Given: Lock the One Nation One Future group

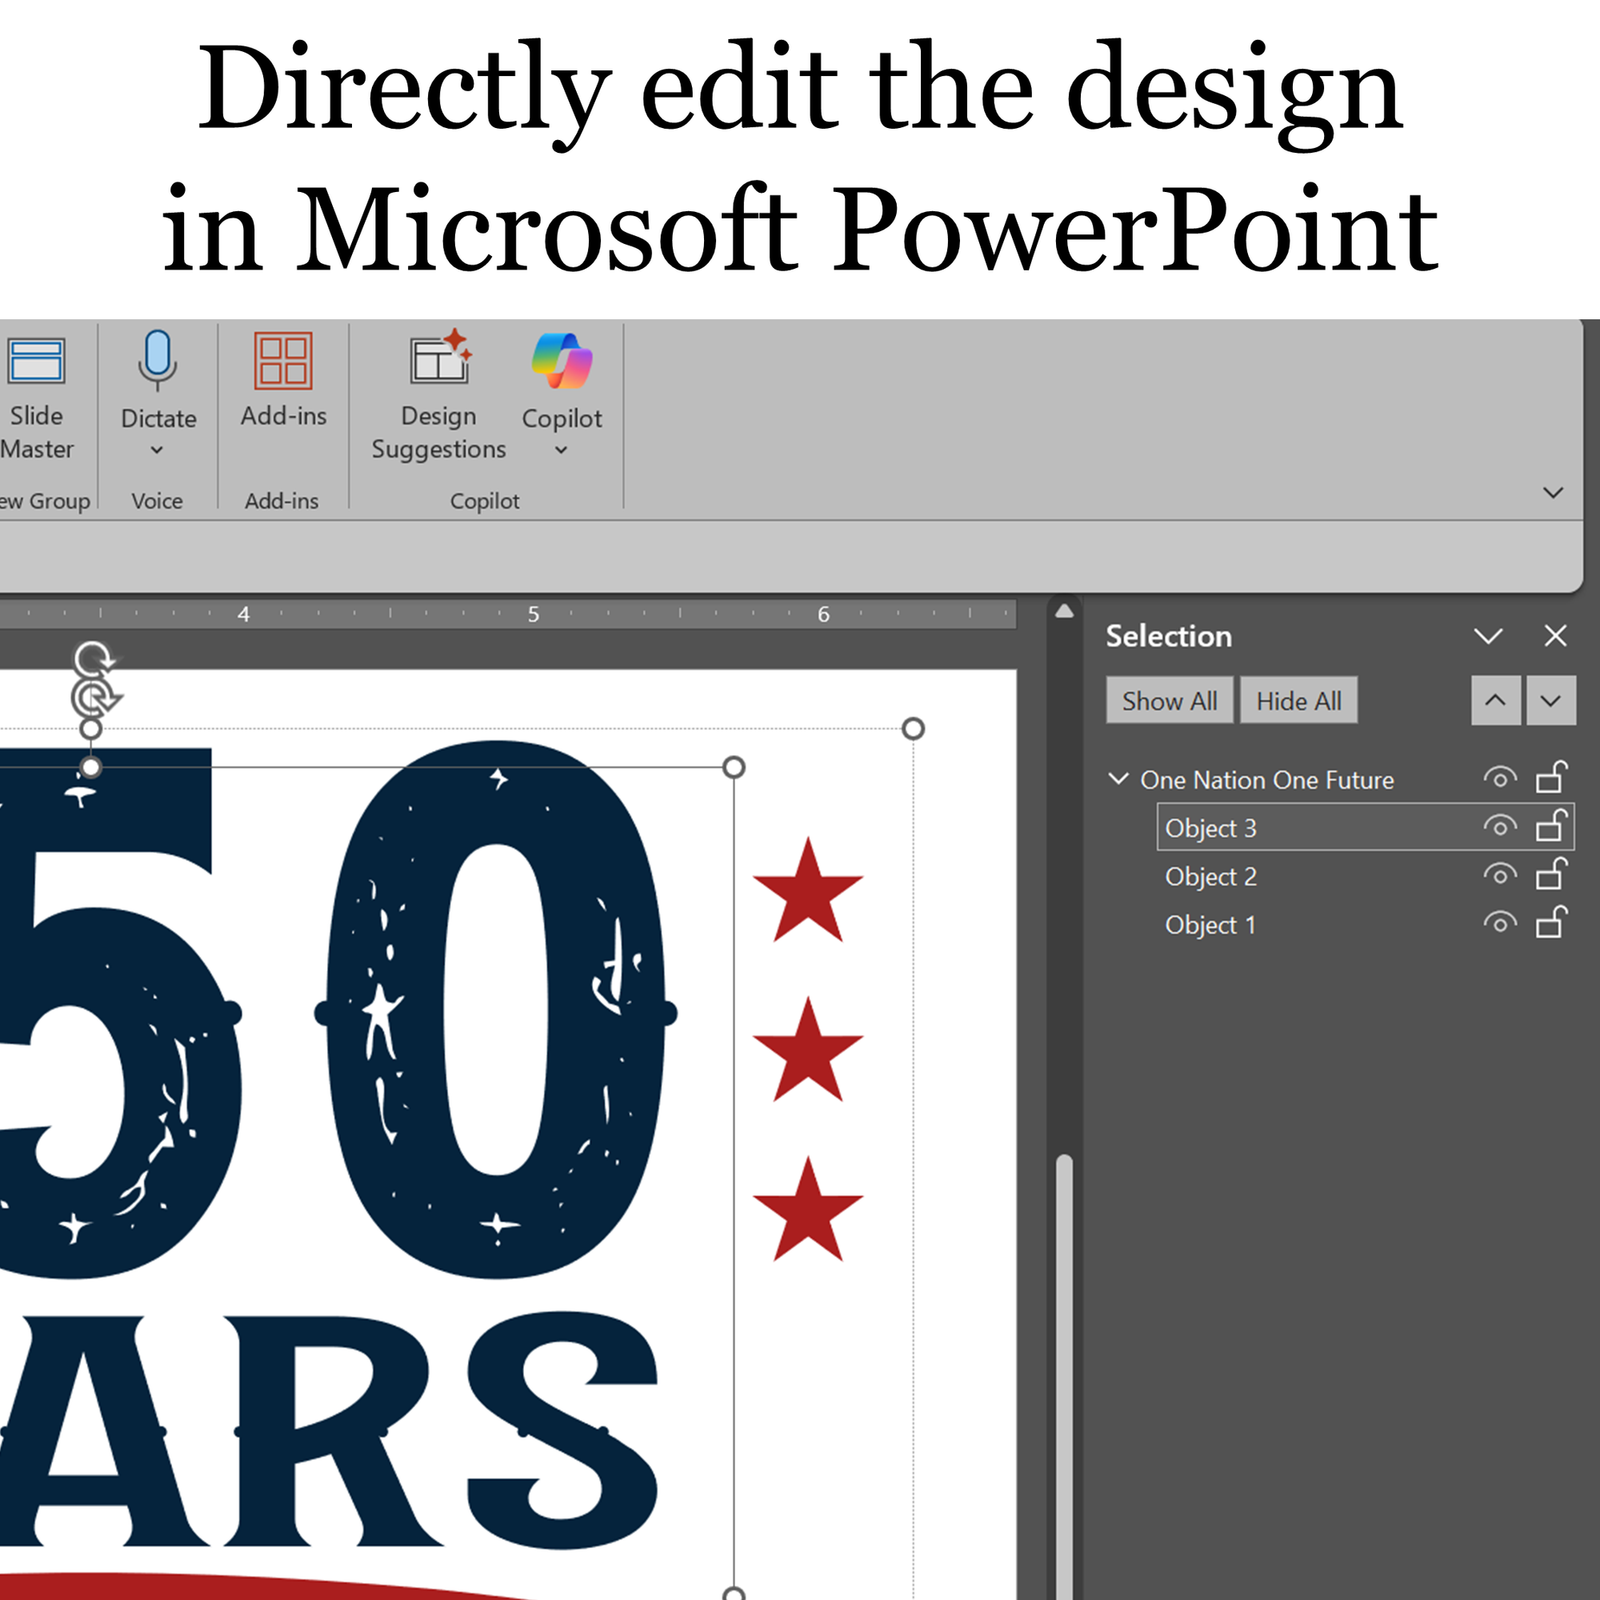Looking at the screenshot, I should 1552,777.
